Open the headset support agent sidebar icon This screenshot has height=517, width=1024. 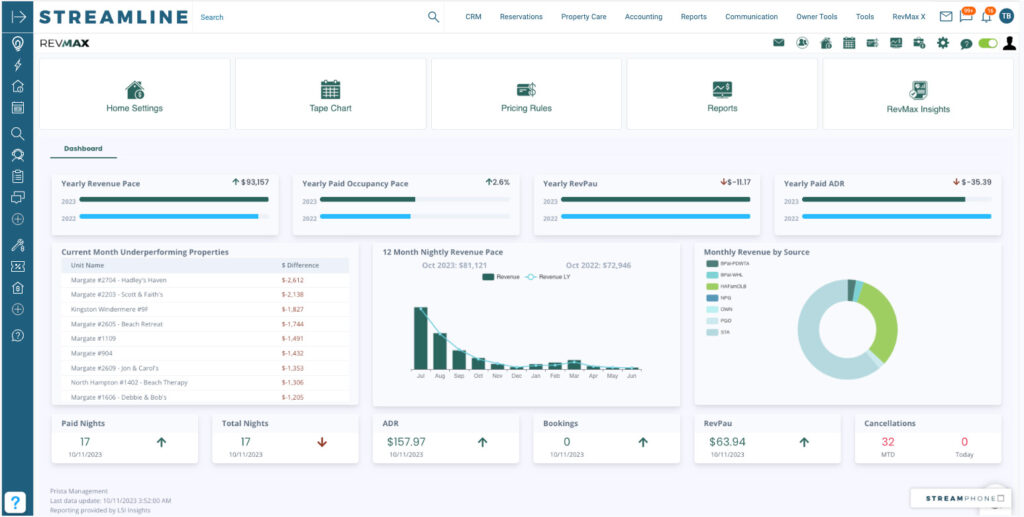point(18,155)
